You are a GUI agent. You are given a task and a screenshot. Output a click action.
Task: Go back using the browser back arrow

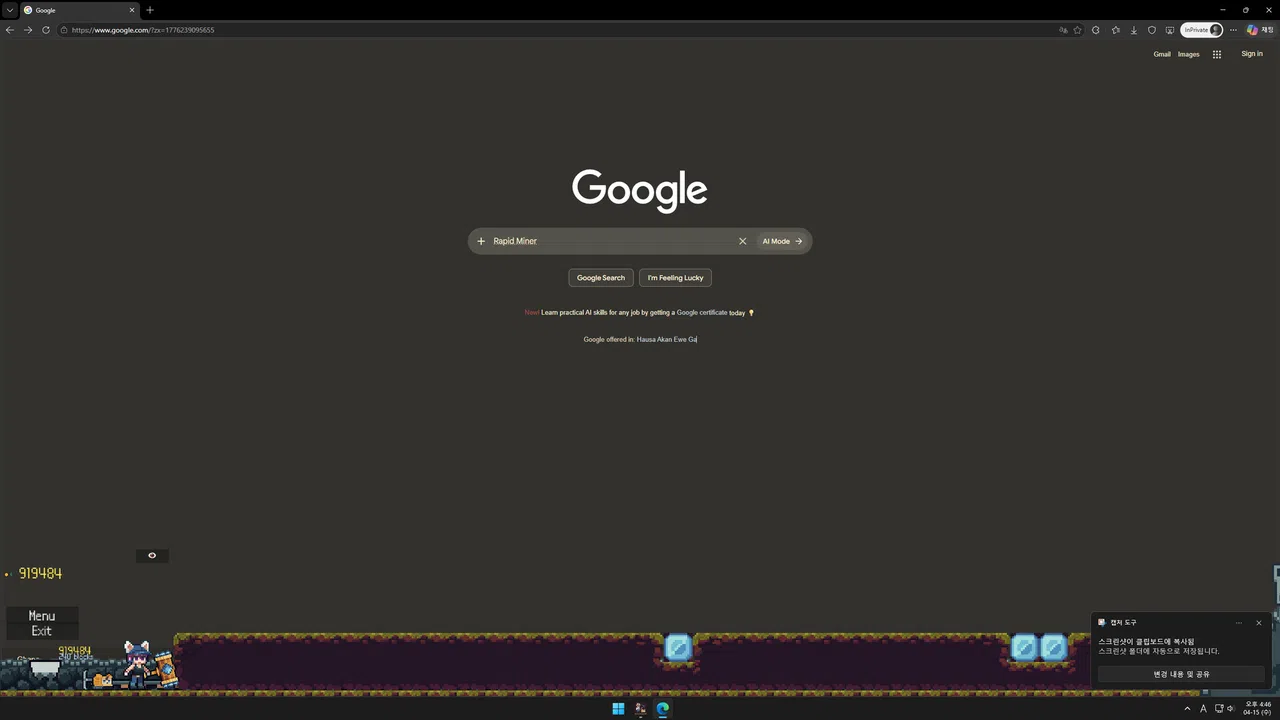pyautogui.click(x=10, y=30)
